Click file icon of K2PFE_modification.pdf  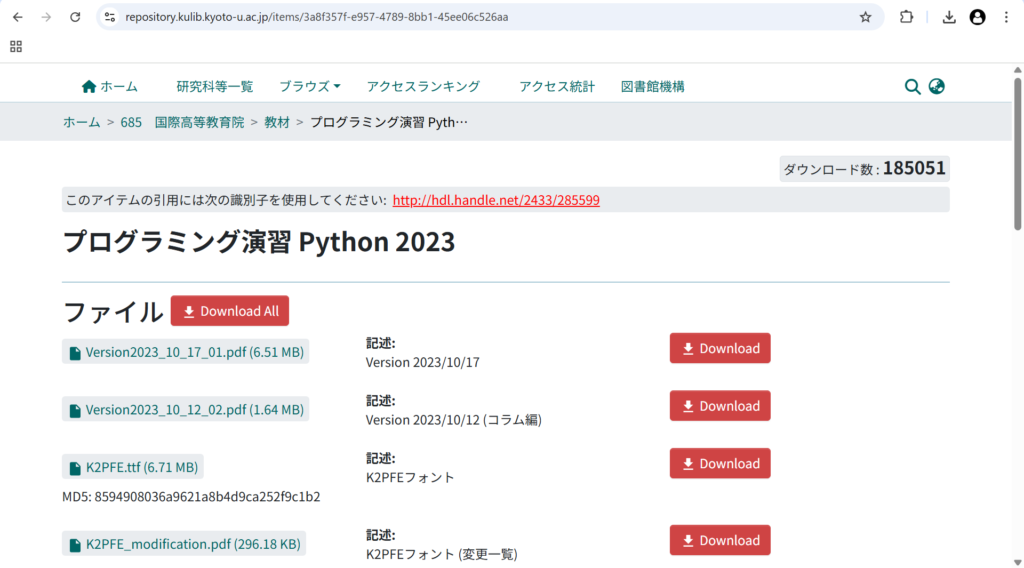coord(75,545)
